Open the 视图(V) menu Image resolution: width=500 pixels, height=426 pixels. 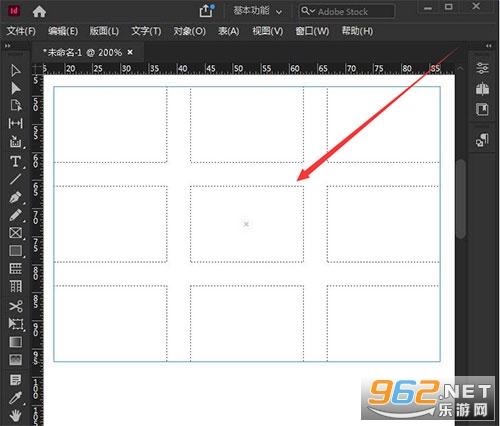267,31
